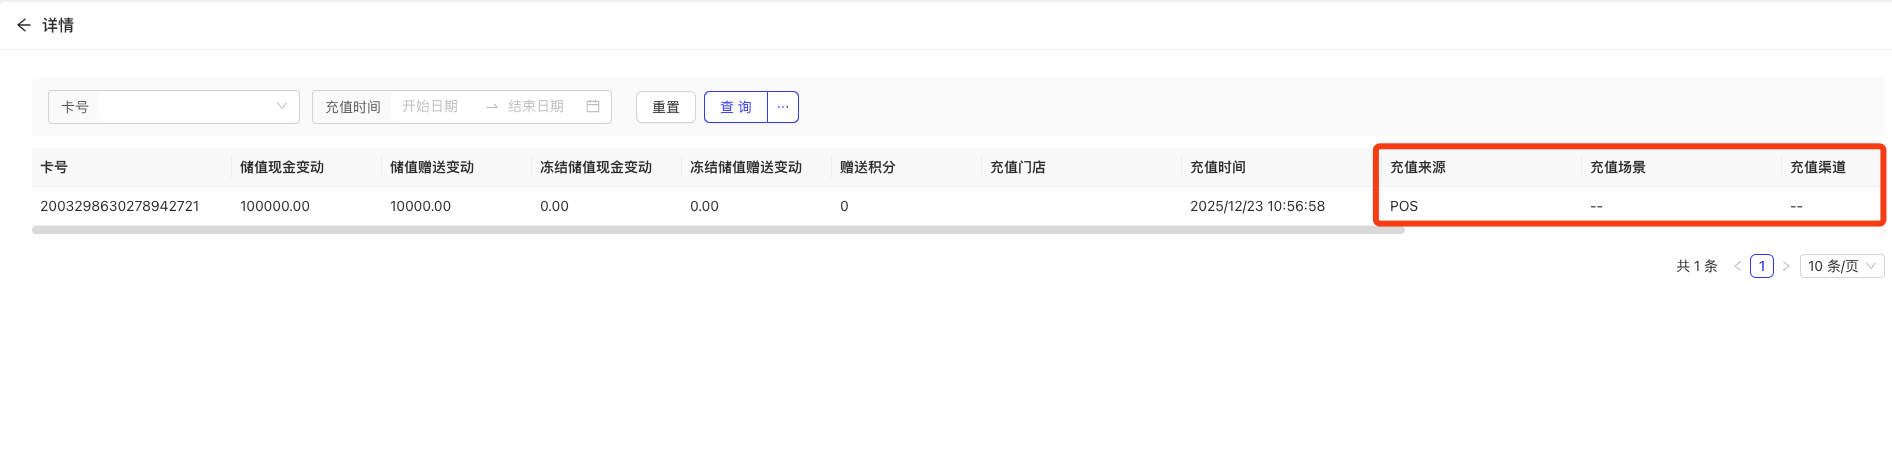This screenshot has height=475, width=1892.
Task: Select card number 2003298630278942721 cell
Action: coord(120,206)
